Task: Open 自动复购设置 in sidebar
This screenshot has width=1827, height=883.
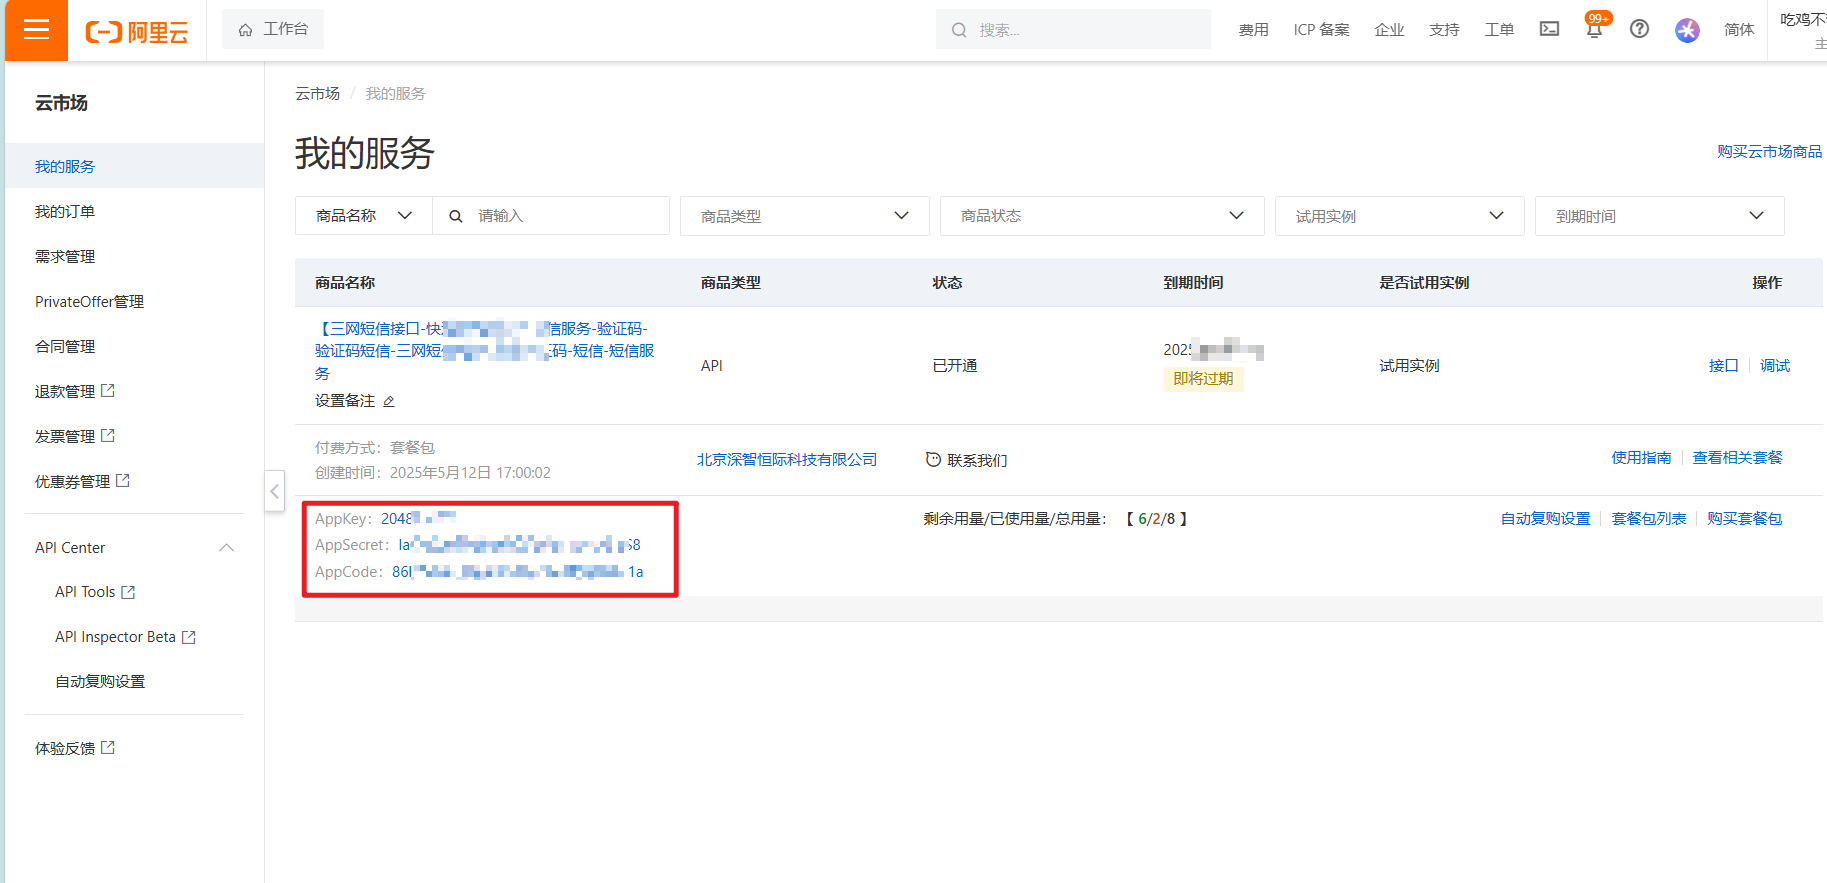Action: coord(100,682)
